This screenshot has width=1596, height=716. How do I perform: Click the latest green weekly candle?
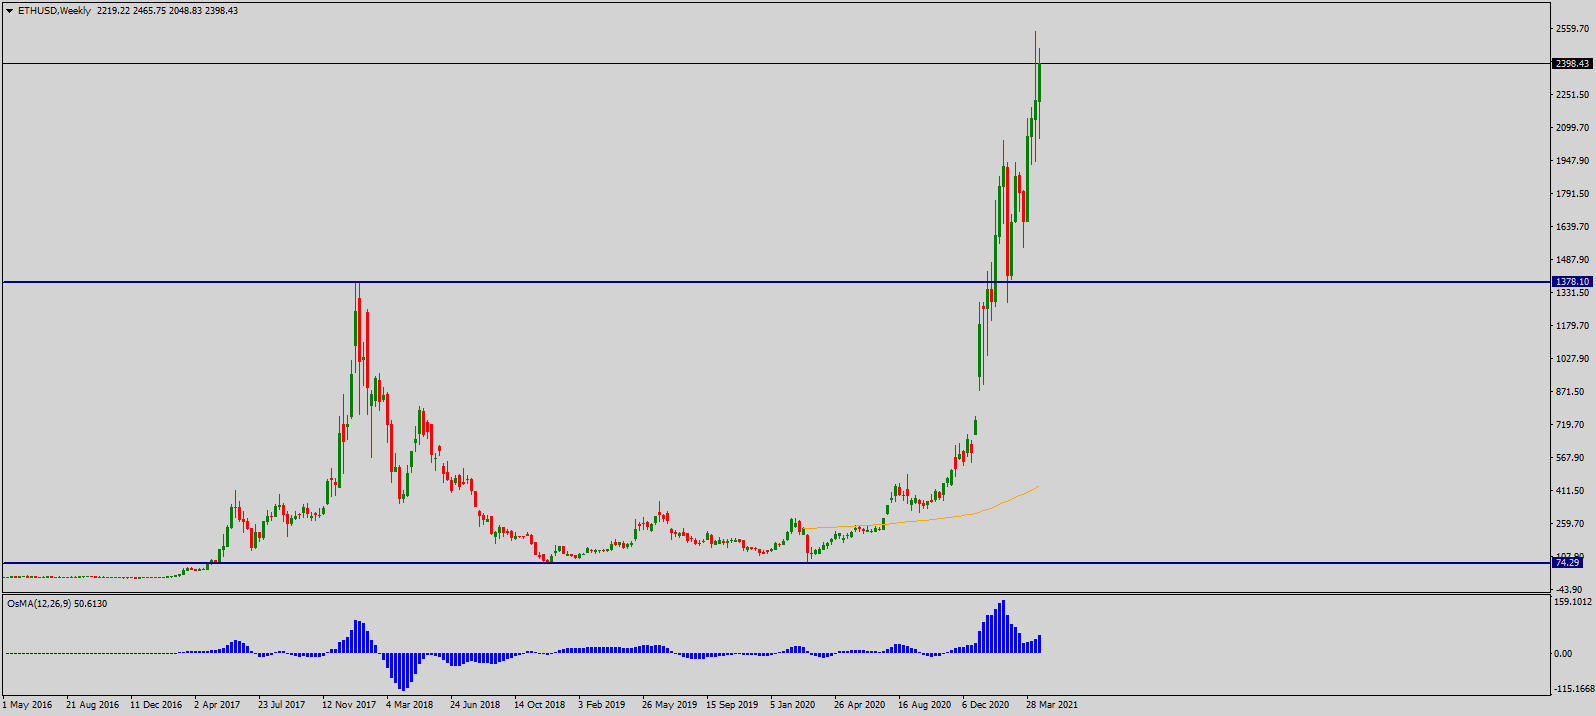point(1040,83)
